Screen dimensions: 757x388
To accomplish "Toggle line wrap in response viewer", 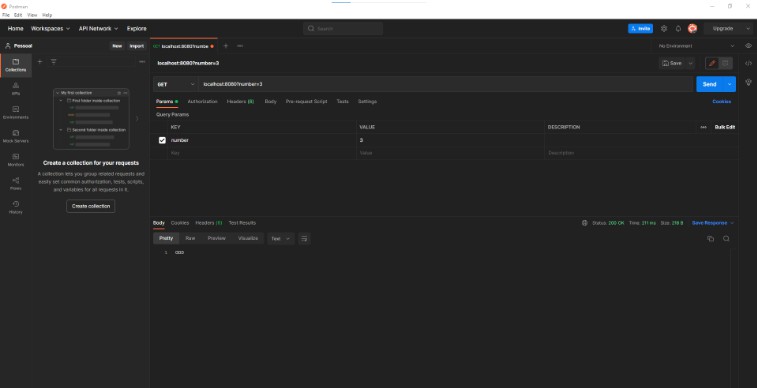I will tap(304, 238).
